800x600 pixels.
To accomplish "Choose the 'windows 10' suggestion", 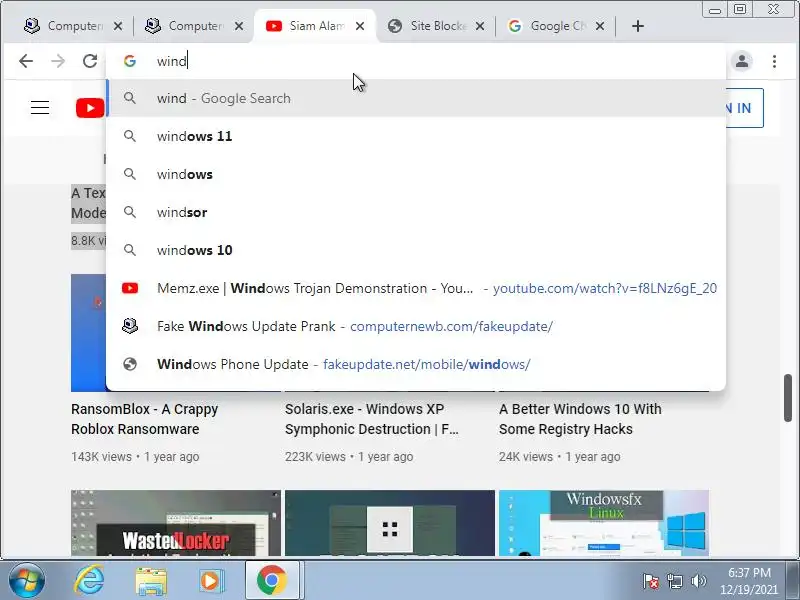I will point(416,251).
